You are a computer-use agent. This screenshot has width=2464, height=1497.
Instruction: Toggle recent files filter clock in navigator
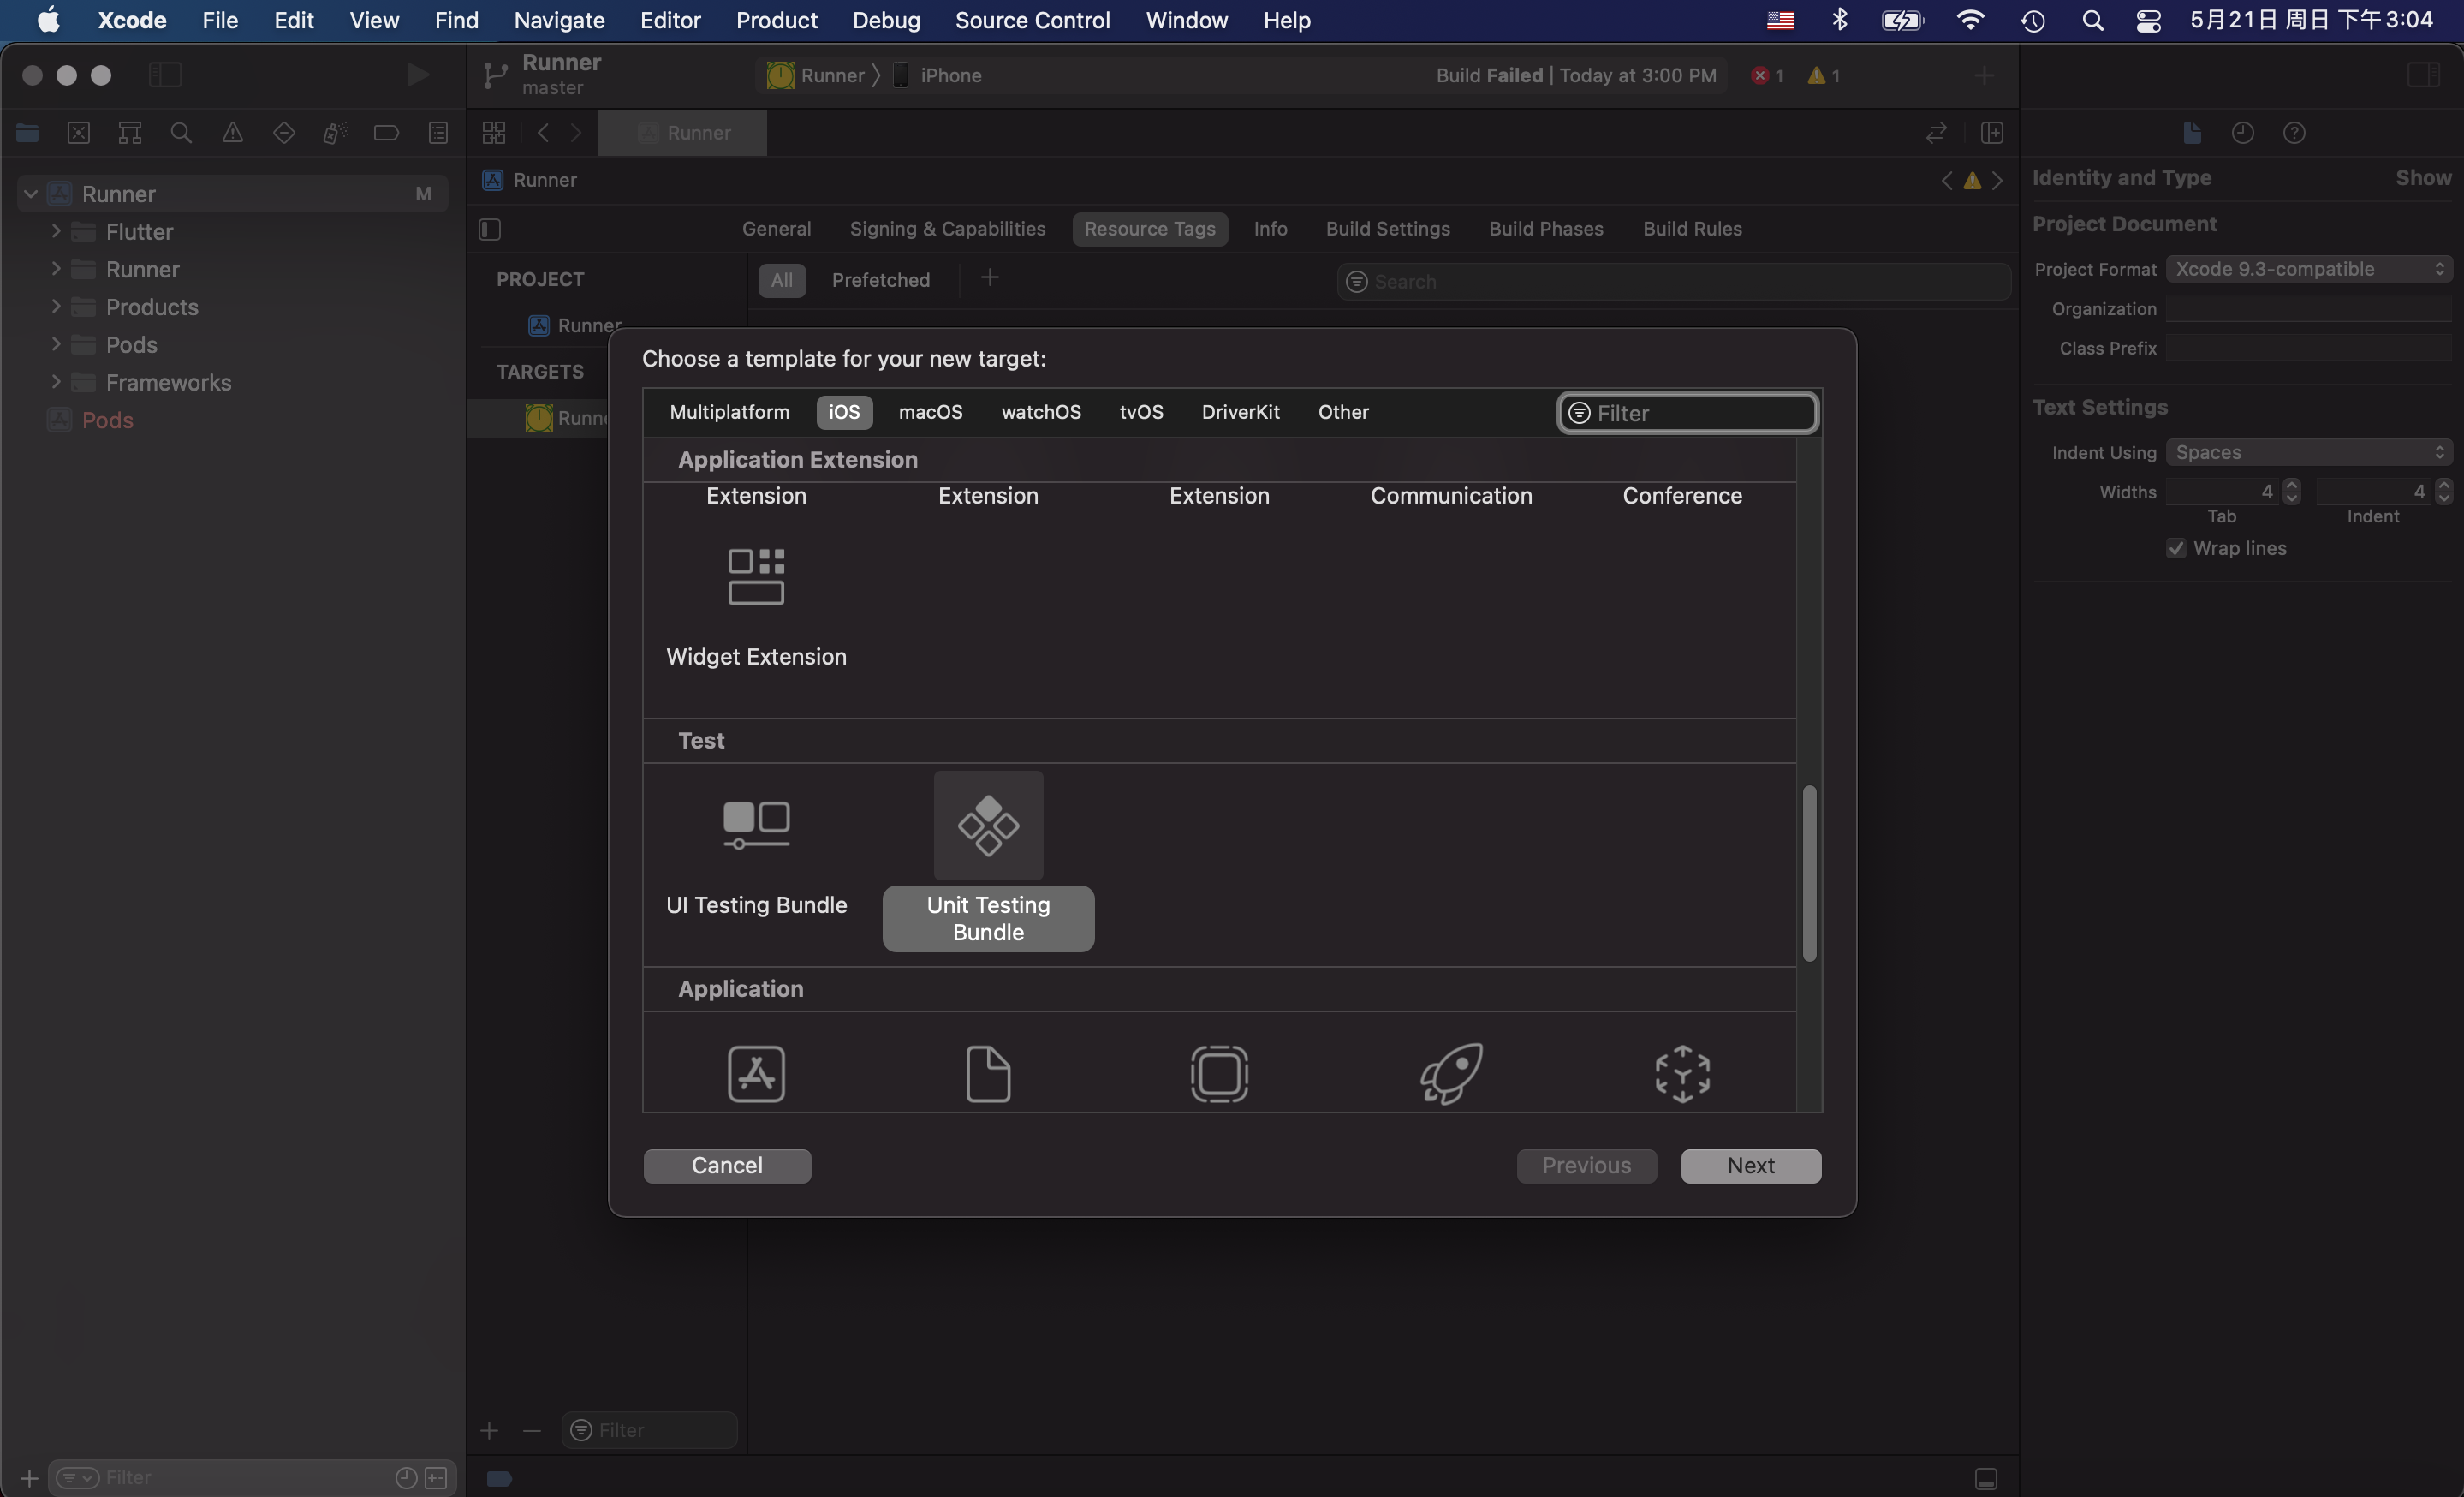[x=406, y=1477]
